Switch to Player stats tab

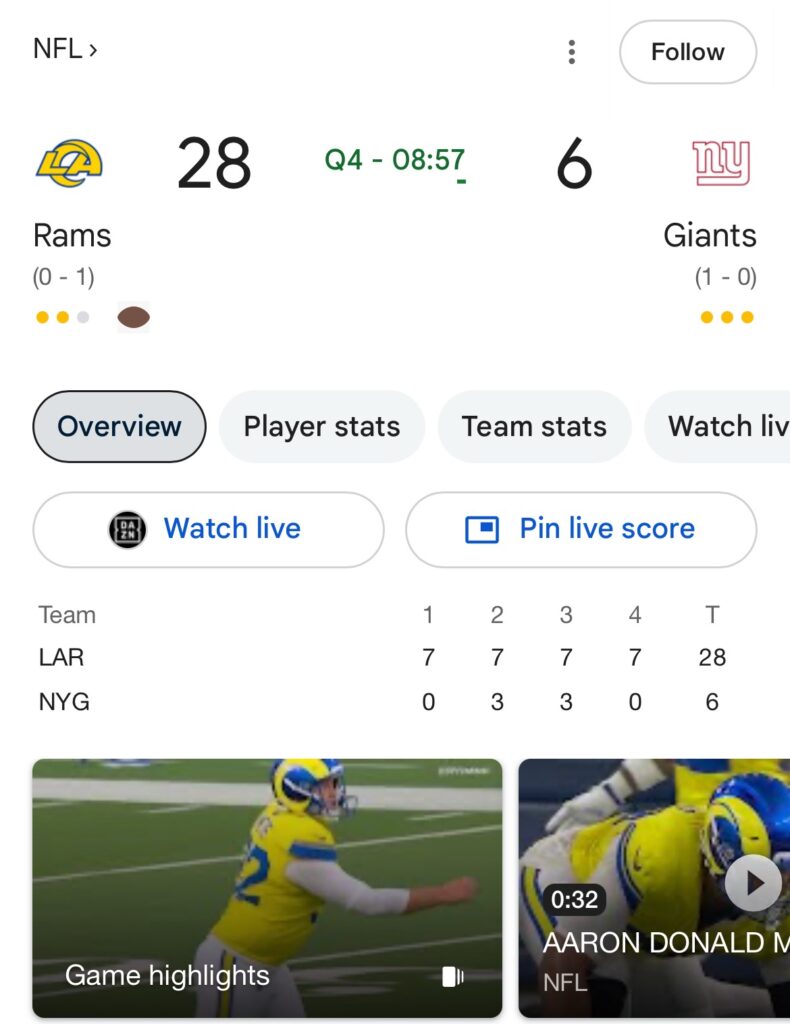(x=322, y=426)
